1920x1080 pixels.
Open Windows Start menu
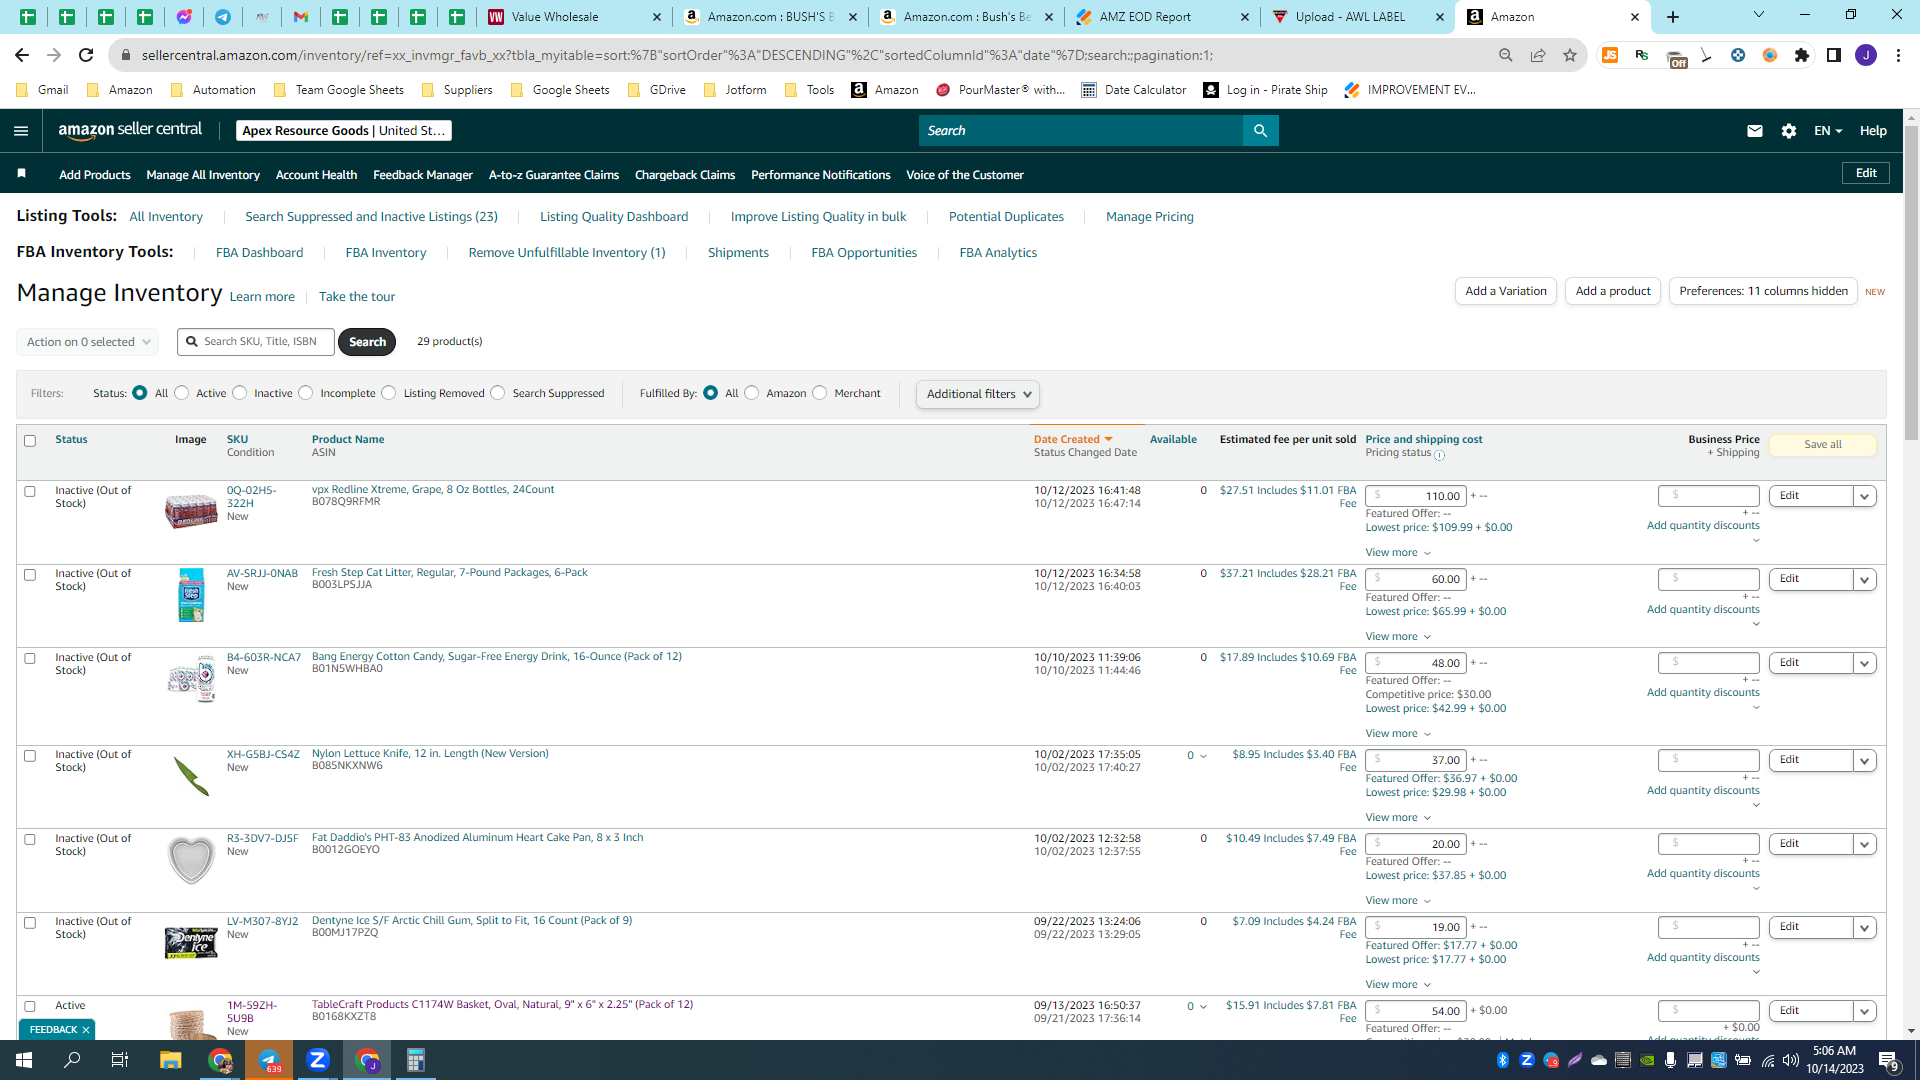24,1060
